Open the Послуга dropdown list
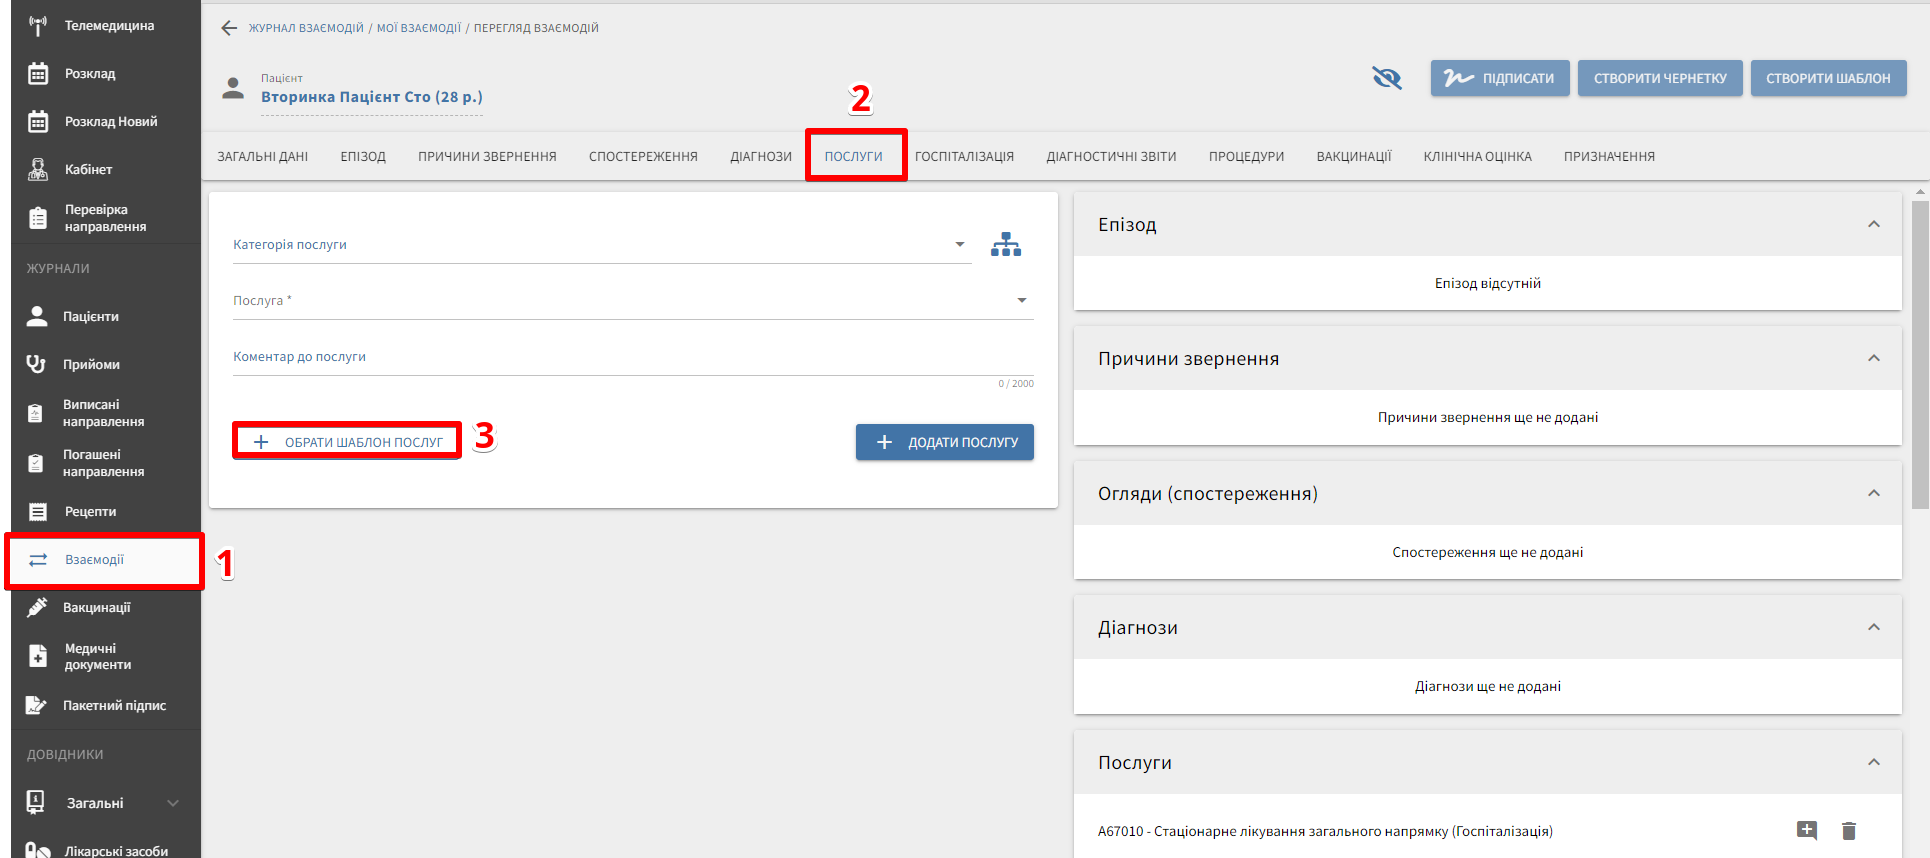The width and height of the screenshot is (1930, 858). click(1021, 301)
